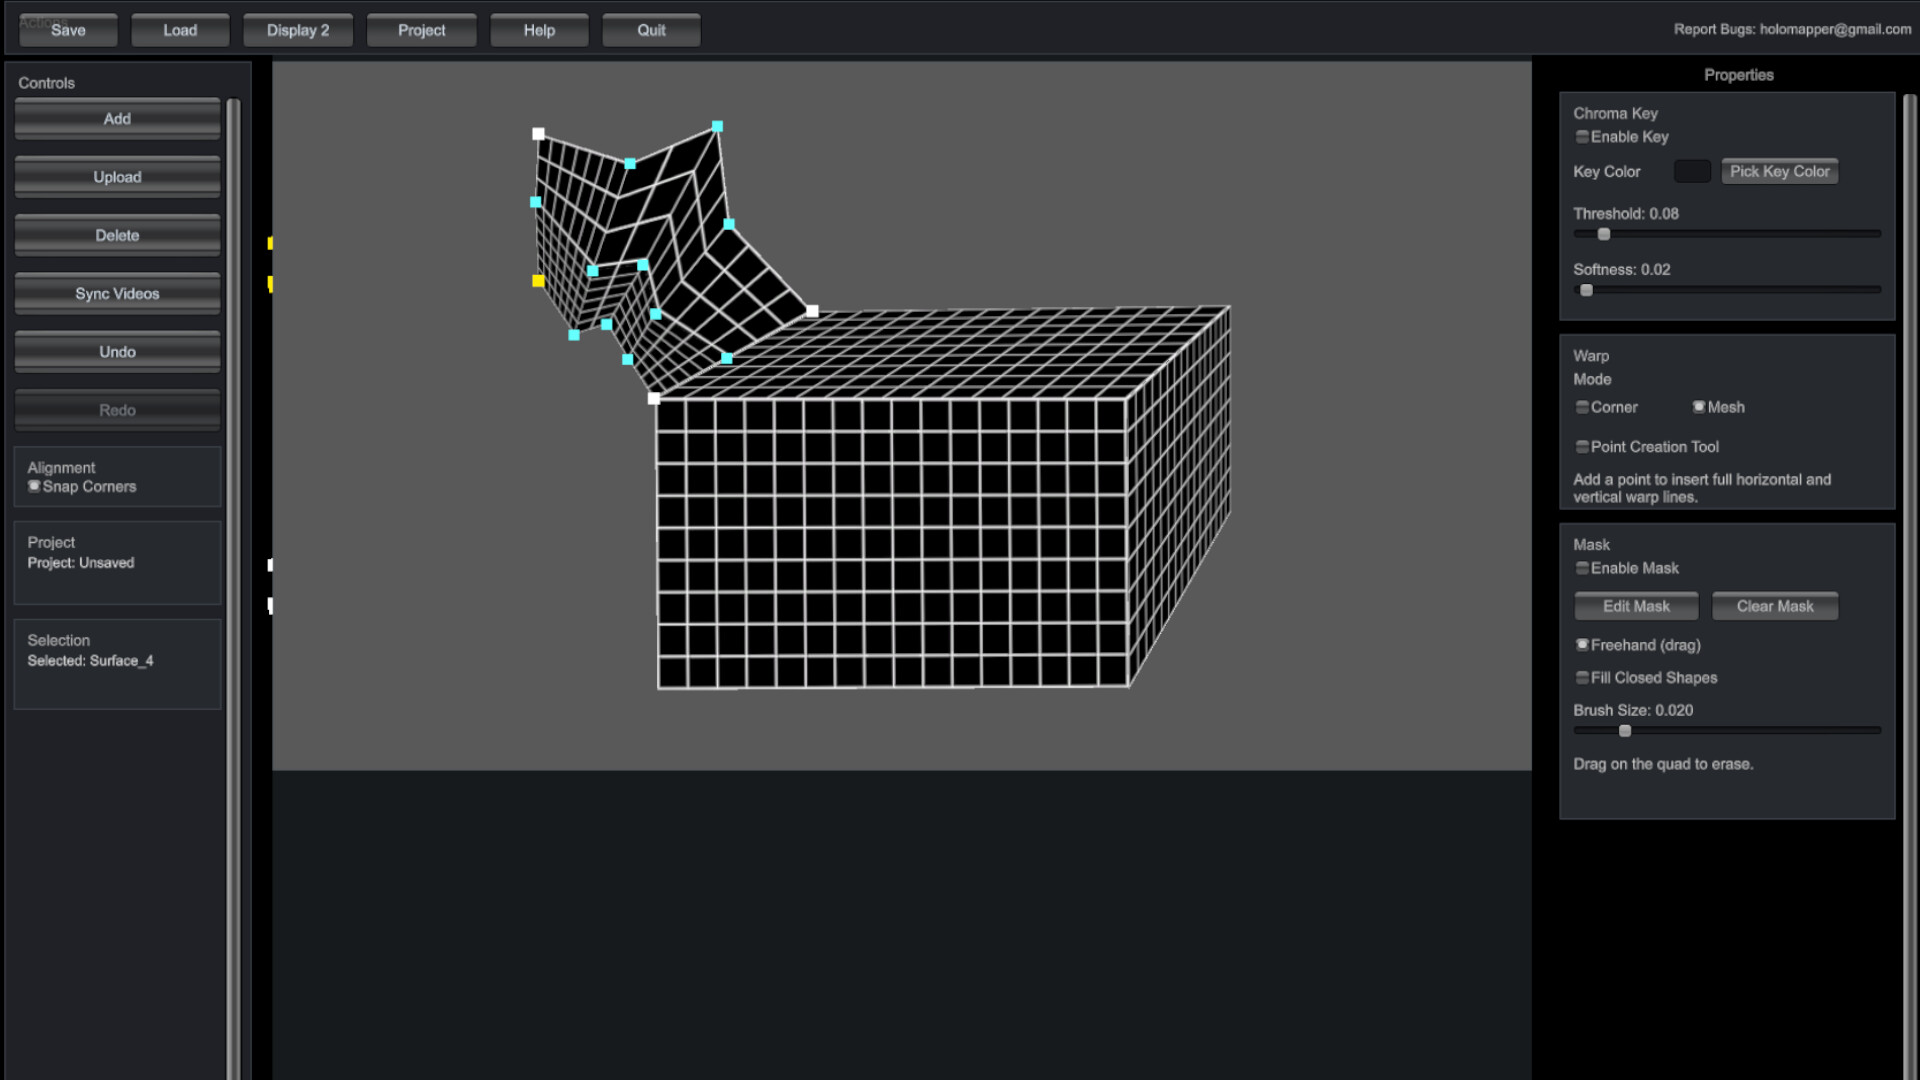Click the Edit Mask button
Image resolution: width=1920 pixels, height=1080 pixels.
pos(1636,606)
